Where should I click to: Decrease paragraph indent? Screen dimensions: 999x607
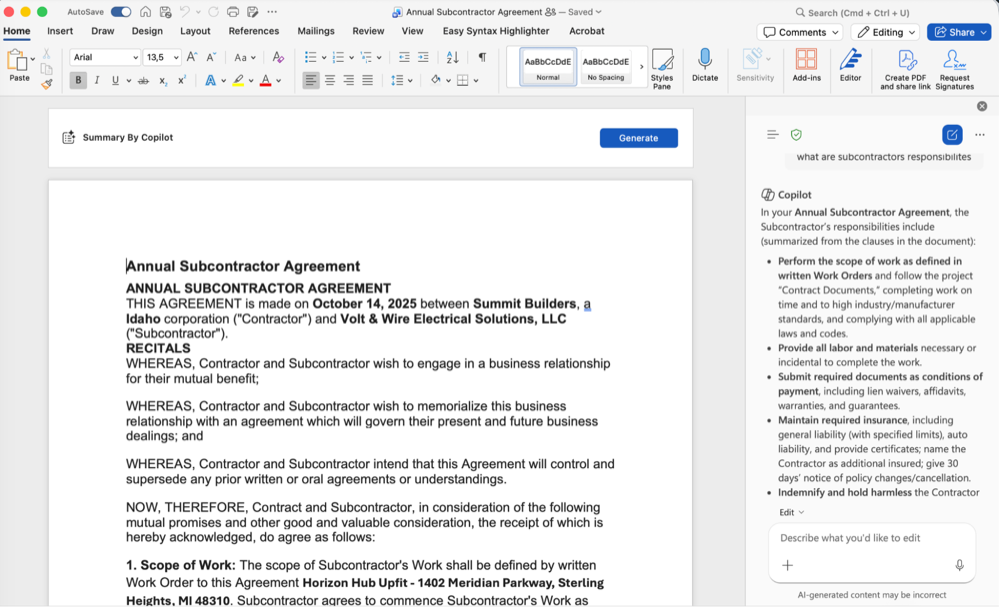pyautogui.click(x=404, y=57)
